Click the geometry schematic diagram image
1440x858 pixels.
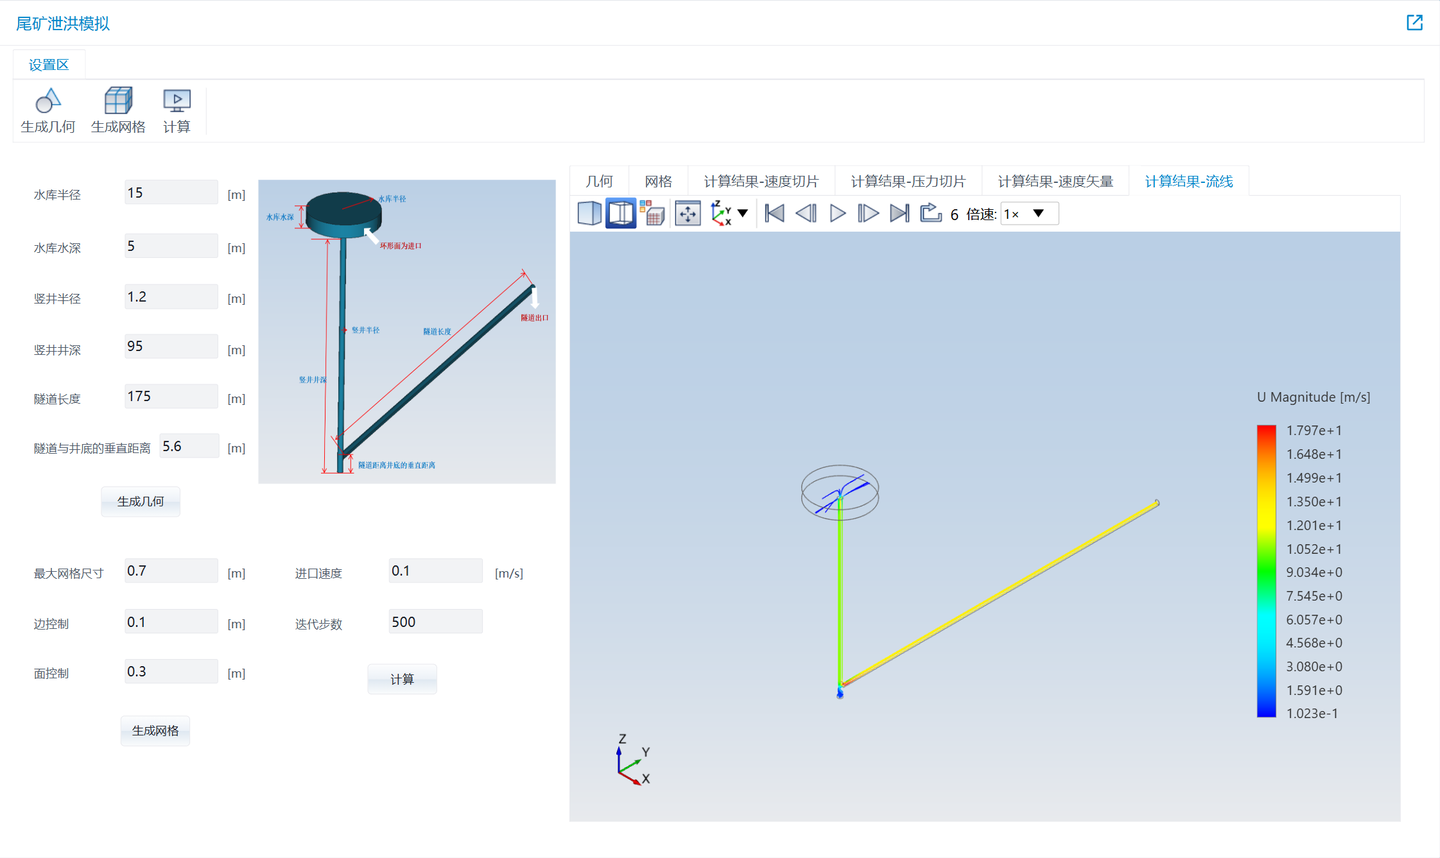[407, 332]
